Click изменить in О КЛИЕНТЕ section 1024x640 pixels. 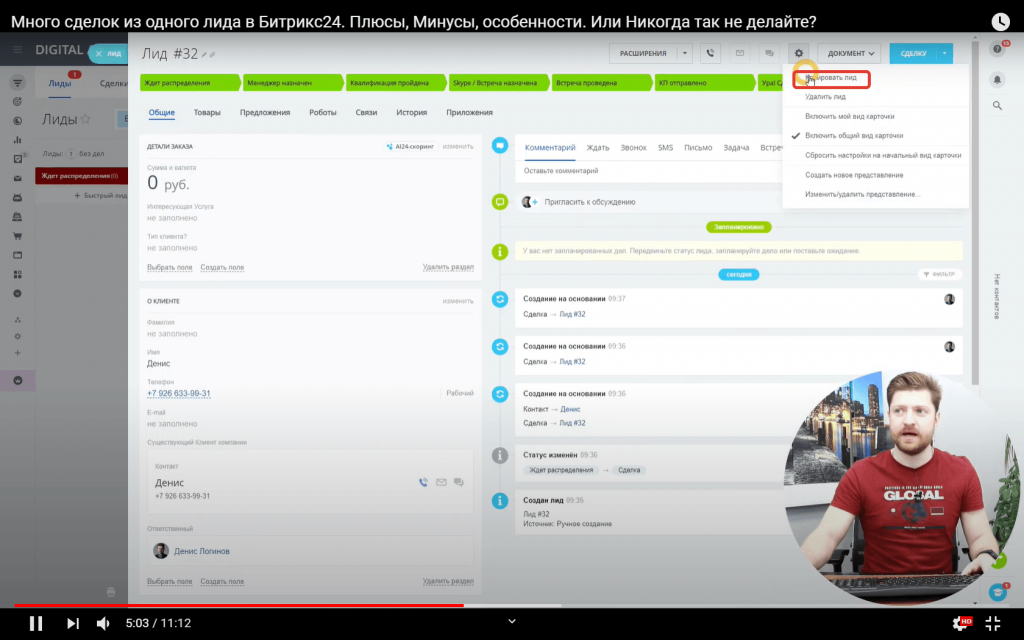pyautogui.click(x=458, y=301)
